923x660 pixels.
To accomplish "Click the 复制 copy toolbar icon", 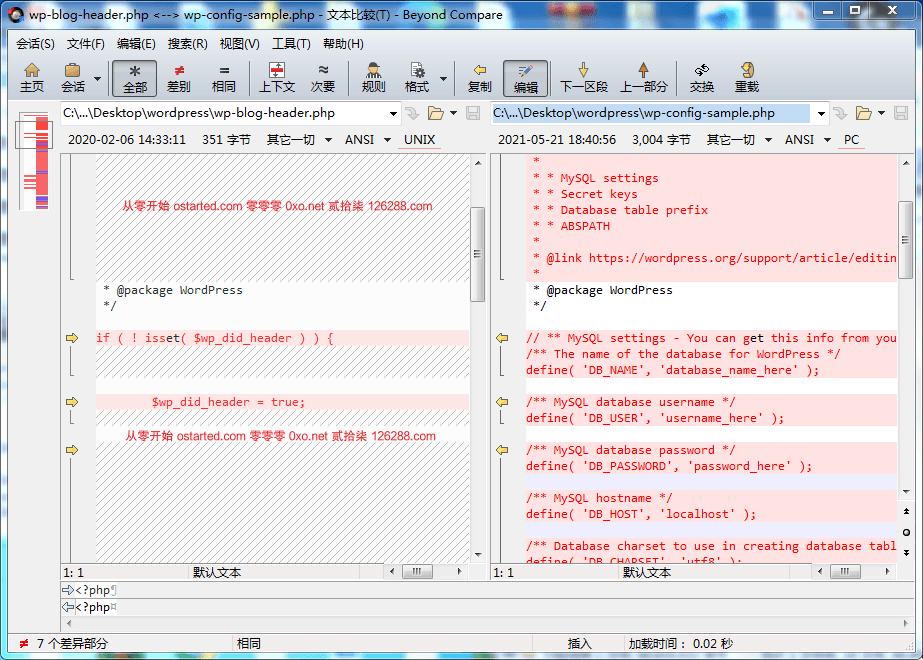I will 479,78.
